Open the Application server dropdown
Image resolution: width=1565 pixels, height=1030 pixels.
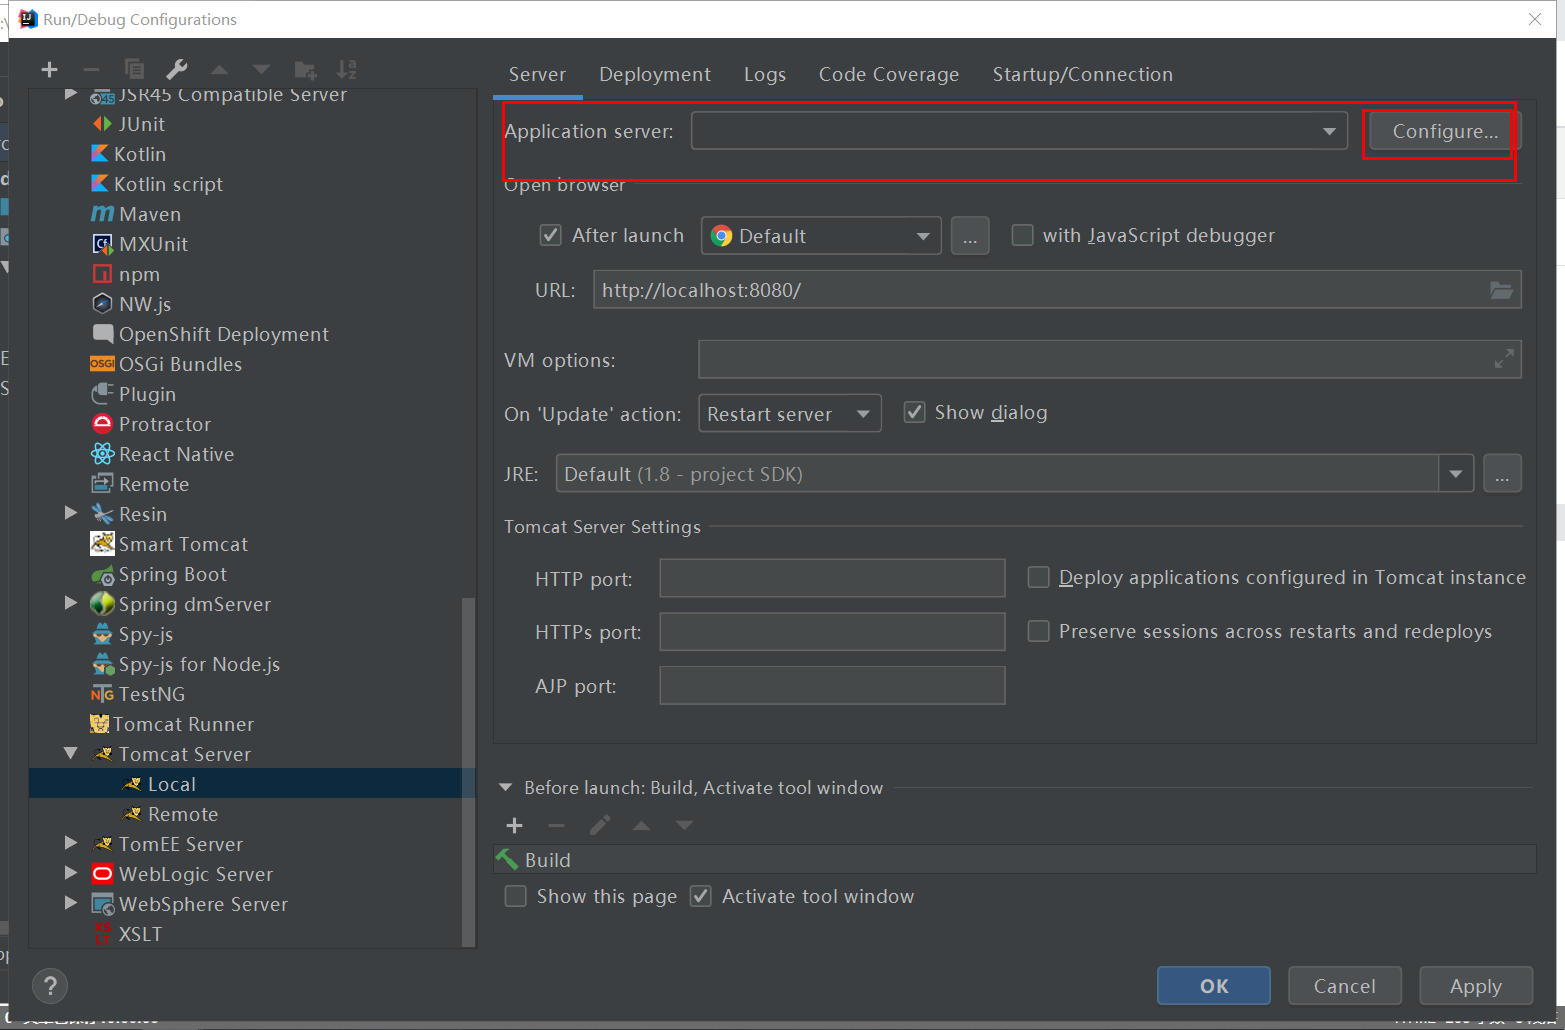(1019, 131)
